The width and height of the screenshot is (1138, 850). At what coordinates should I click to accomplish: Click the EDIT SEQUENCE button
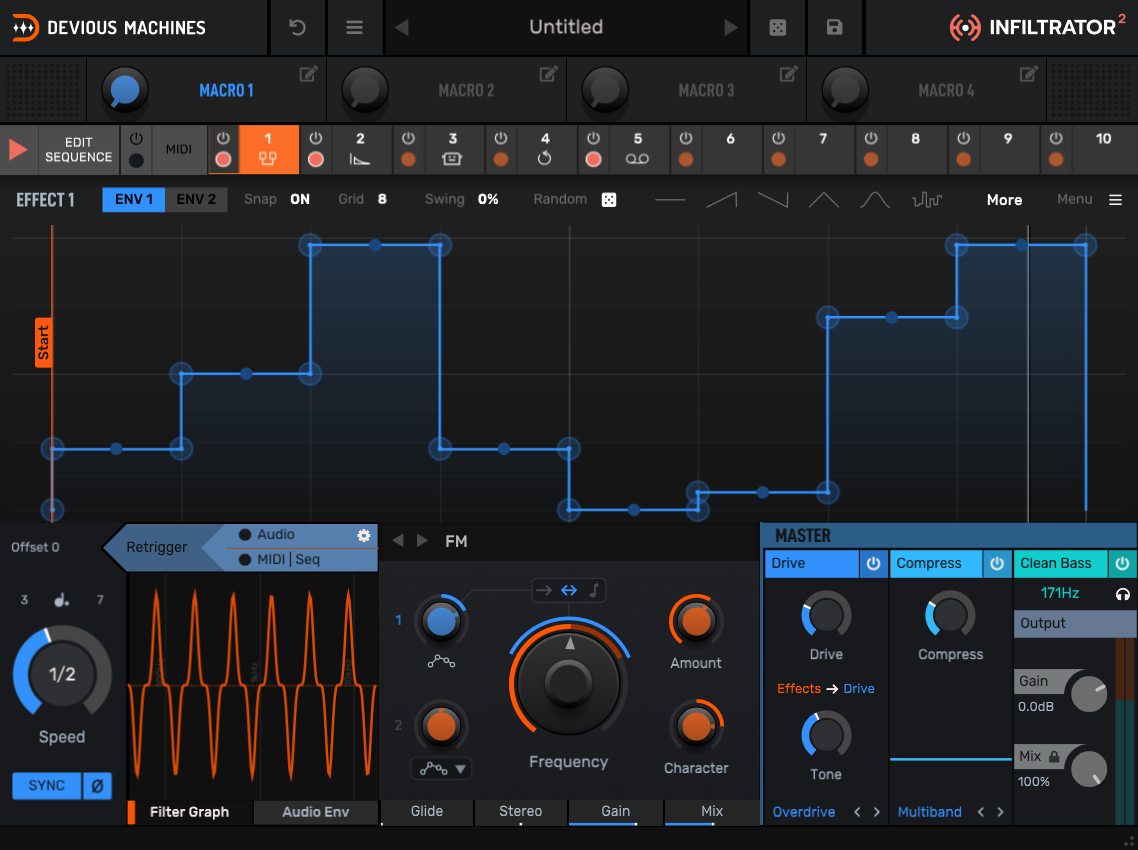pyautogui.click(x=78, y=150)
